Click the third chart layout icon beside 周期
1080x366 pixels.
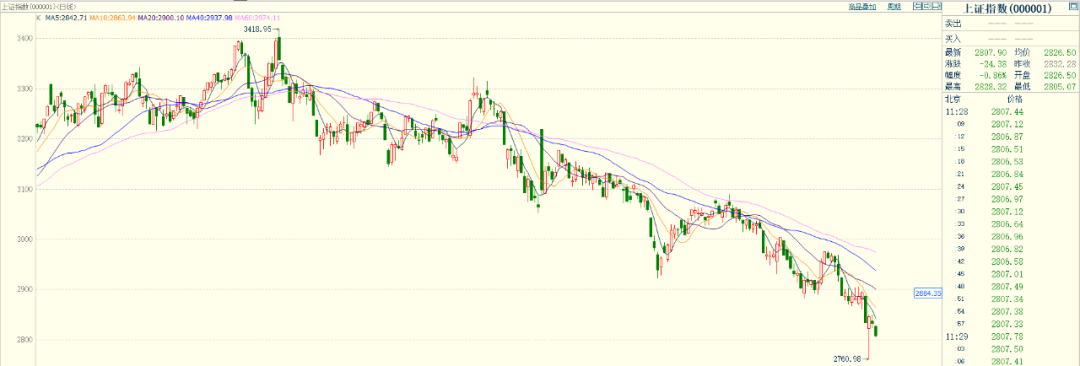coord(937,6)
